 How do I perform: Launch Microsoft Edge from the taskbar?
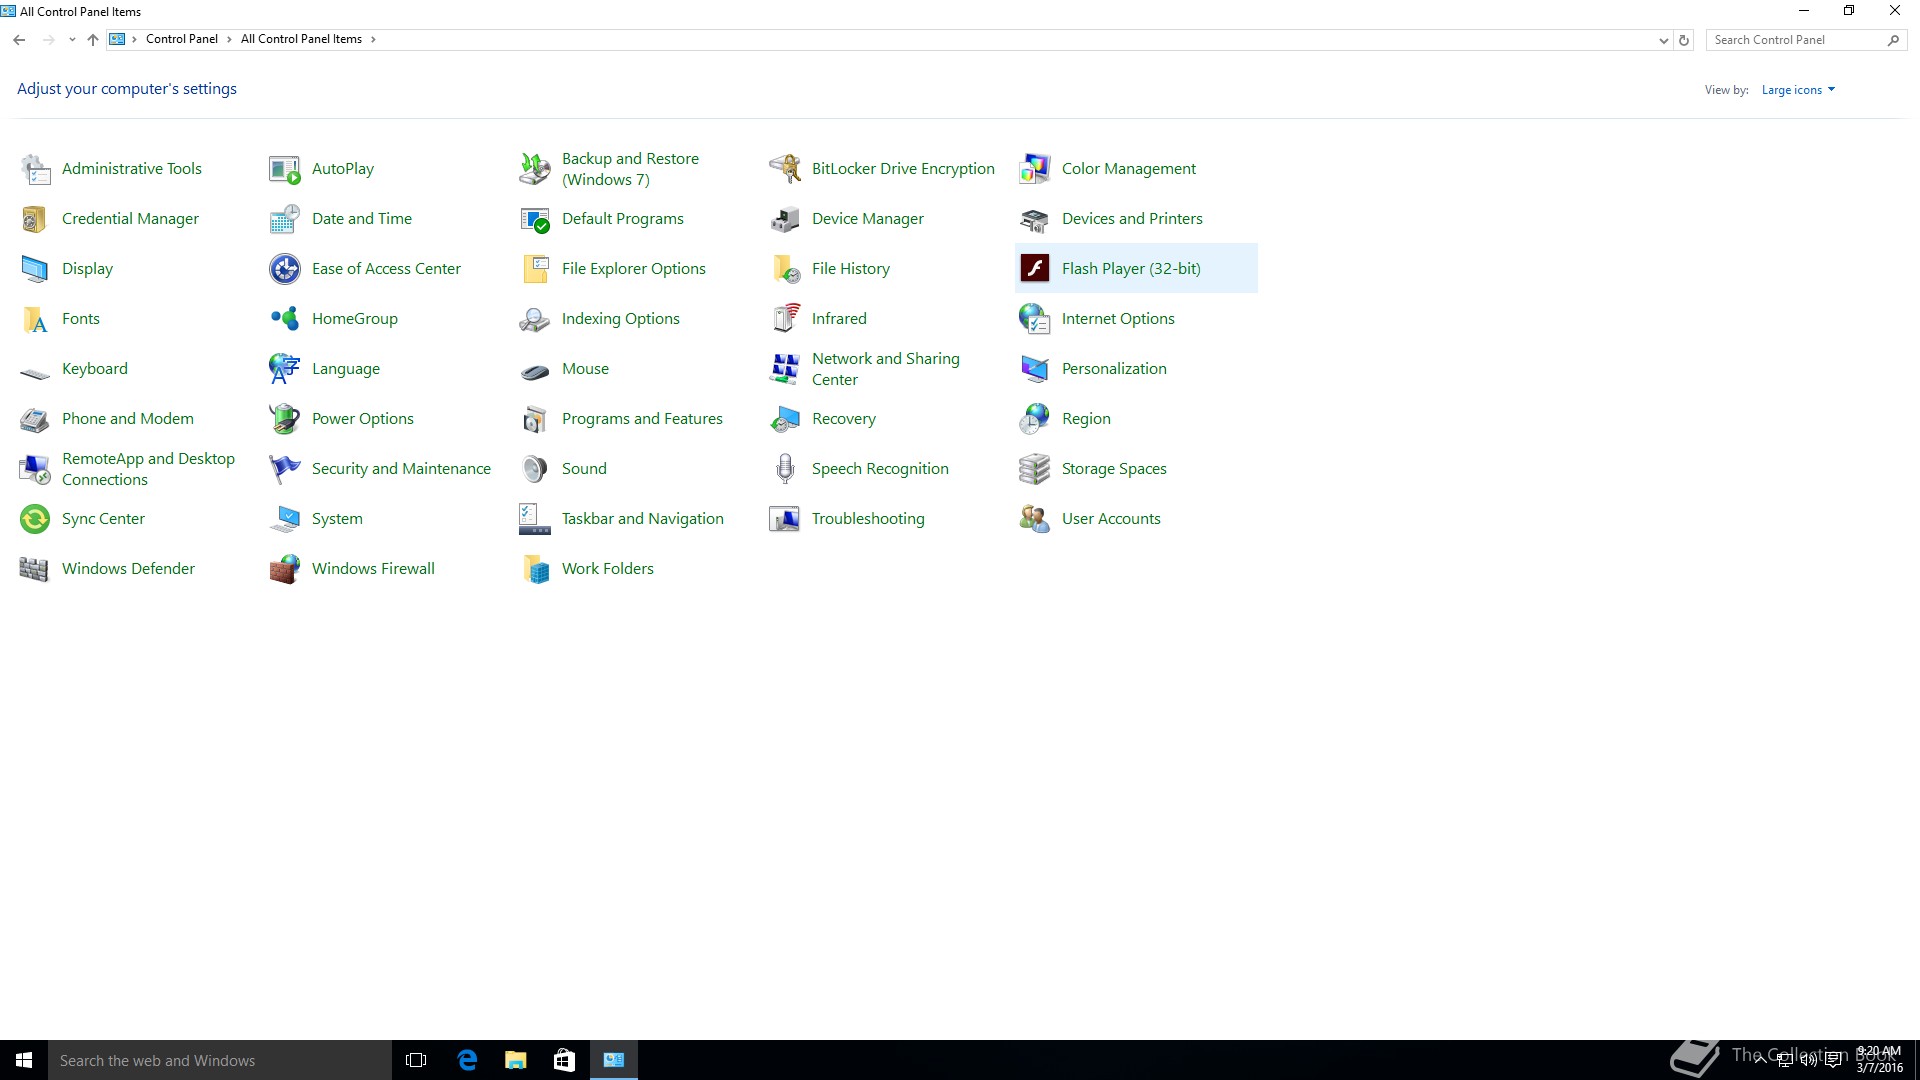pyautogui.click(x=467, y=1060)
